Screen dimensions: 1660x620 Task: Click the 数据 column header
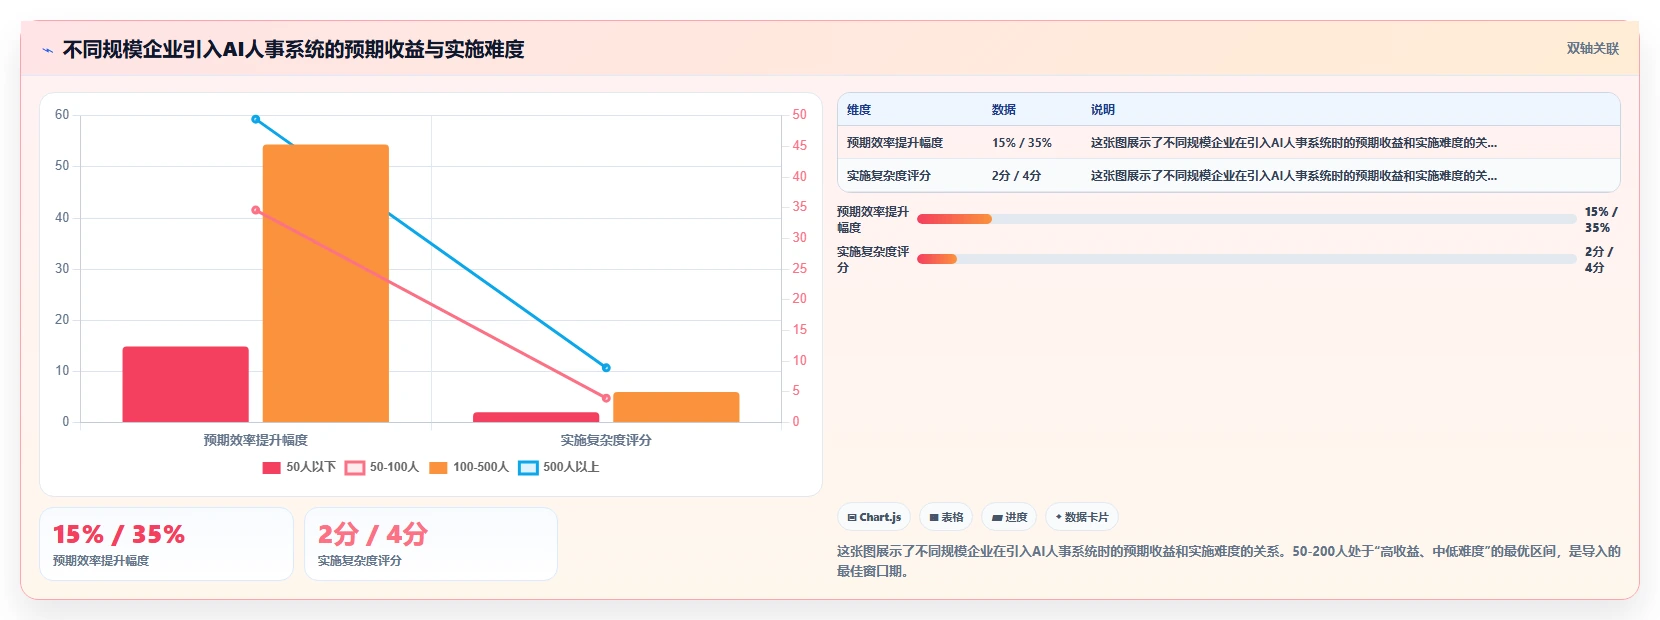tap(1004, 110)
